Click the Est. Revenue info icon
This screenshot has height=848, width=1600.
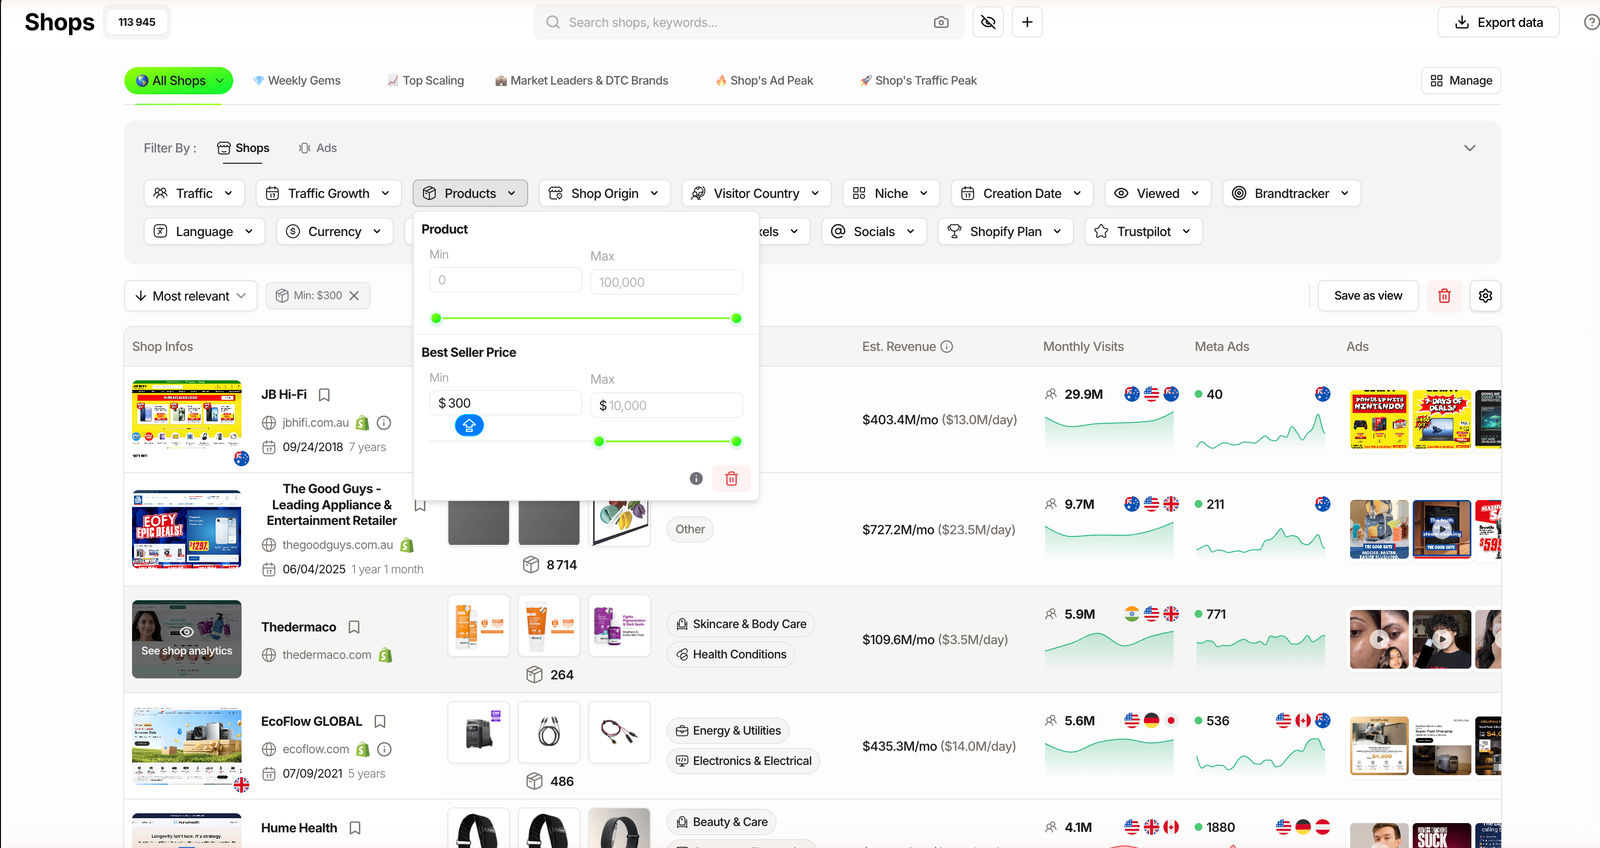tap(946, 347)
